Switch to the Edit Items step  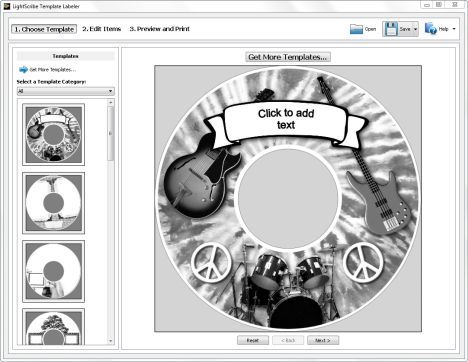click(102, 29)
